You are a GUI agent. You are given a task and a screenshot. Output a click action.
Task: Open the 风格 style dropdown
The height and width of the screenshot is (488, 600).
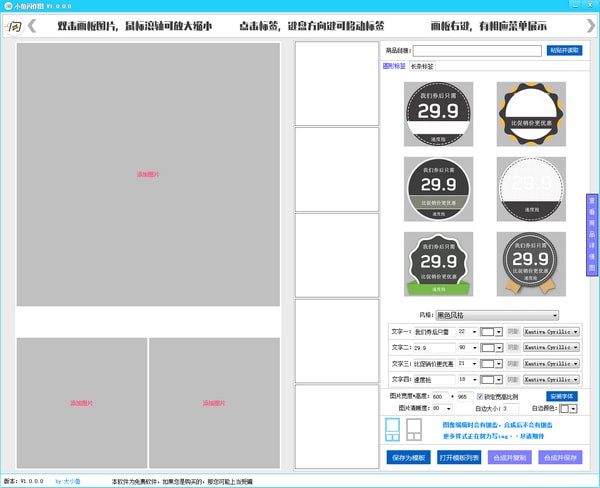(x=497, y=315)
